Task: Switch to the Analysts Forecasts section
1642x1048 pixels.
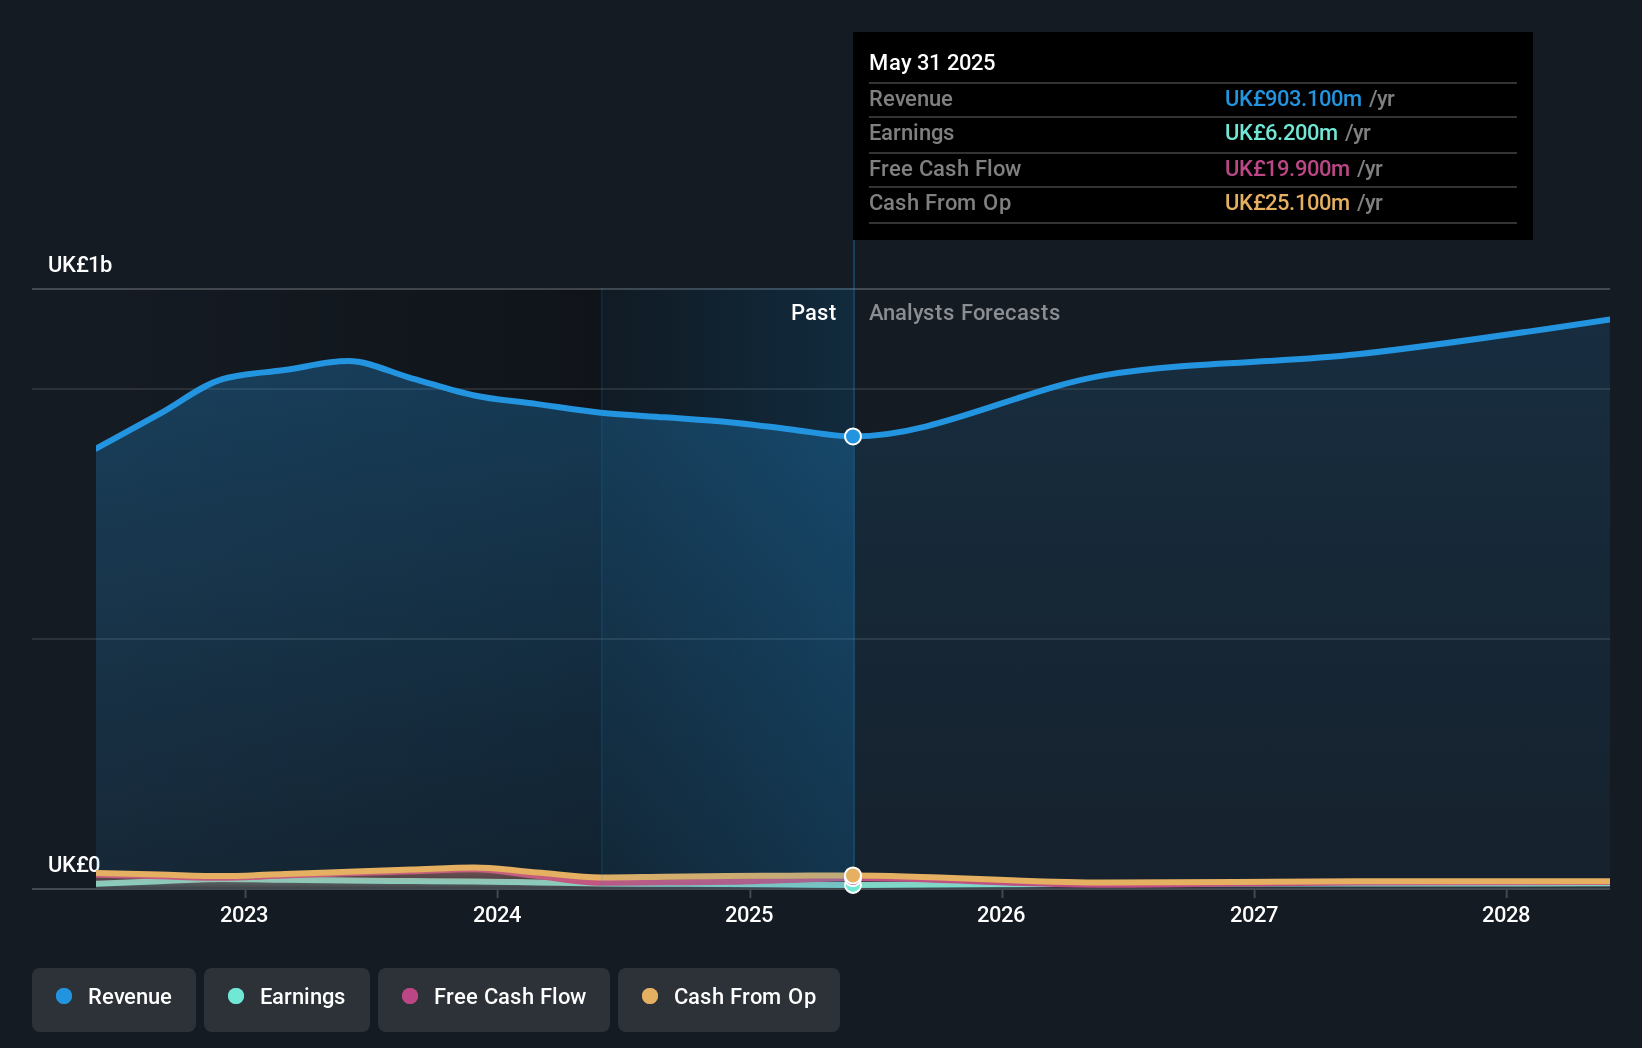Action: click(x=964, y=312)
